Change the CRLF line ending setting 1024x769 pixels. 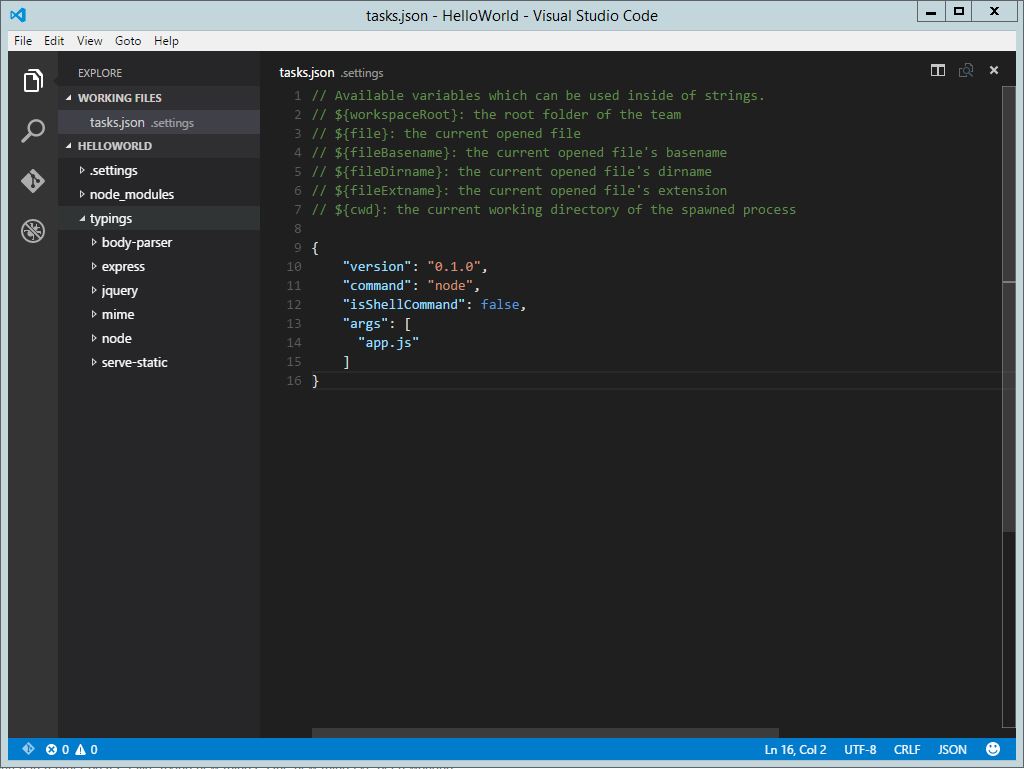pos(907,749)
